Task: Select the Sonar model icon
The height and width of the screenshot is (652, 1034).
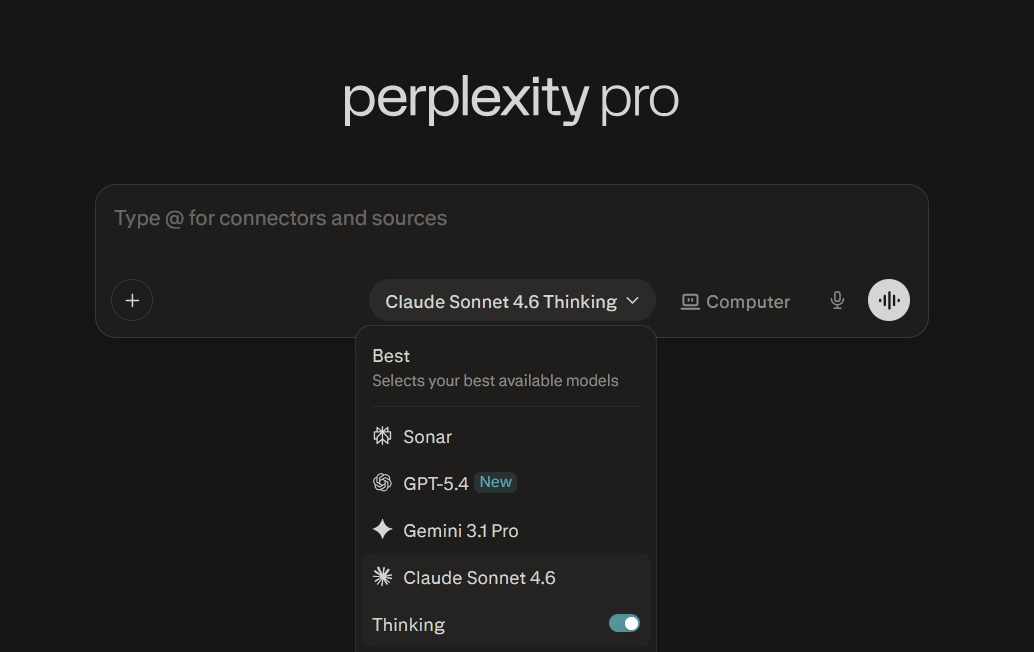Action: tap(381, 436)
